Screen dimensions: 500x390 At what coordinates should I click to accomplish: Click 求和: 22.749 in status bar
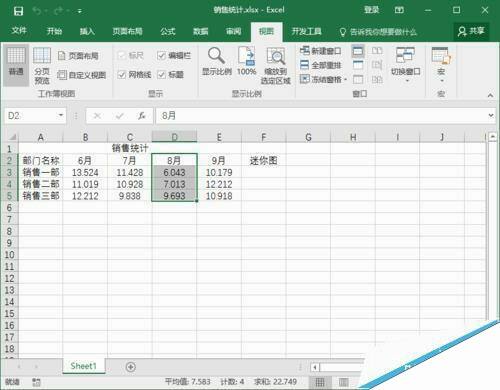[275, 382]
